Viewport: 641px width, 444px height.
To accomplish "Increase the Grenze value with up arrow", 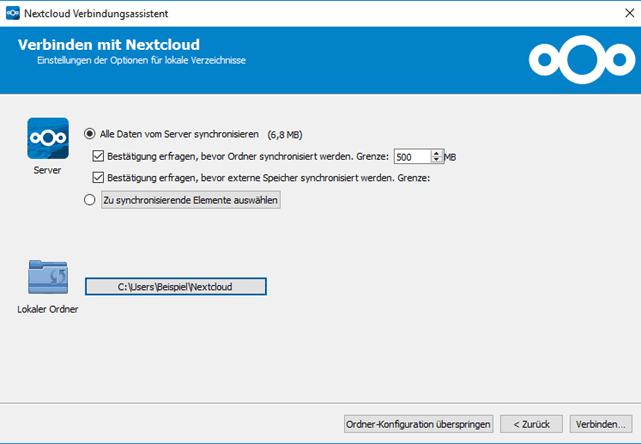I will pyautogui.click(x=437, y=153).
